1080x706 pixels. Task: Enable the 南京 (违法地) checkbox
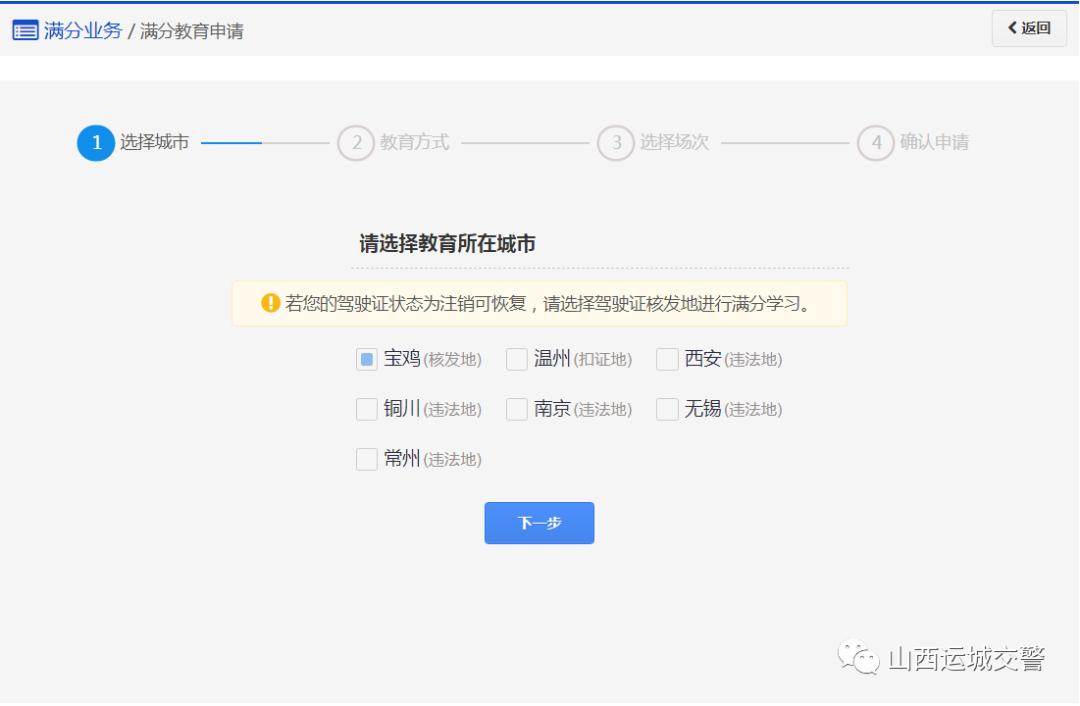coord(517,409)
